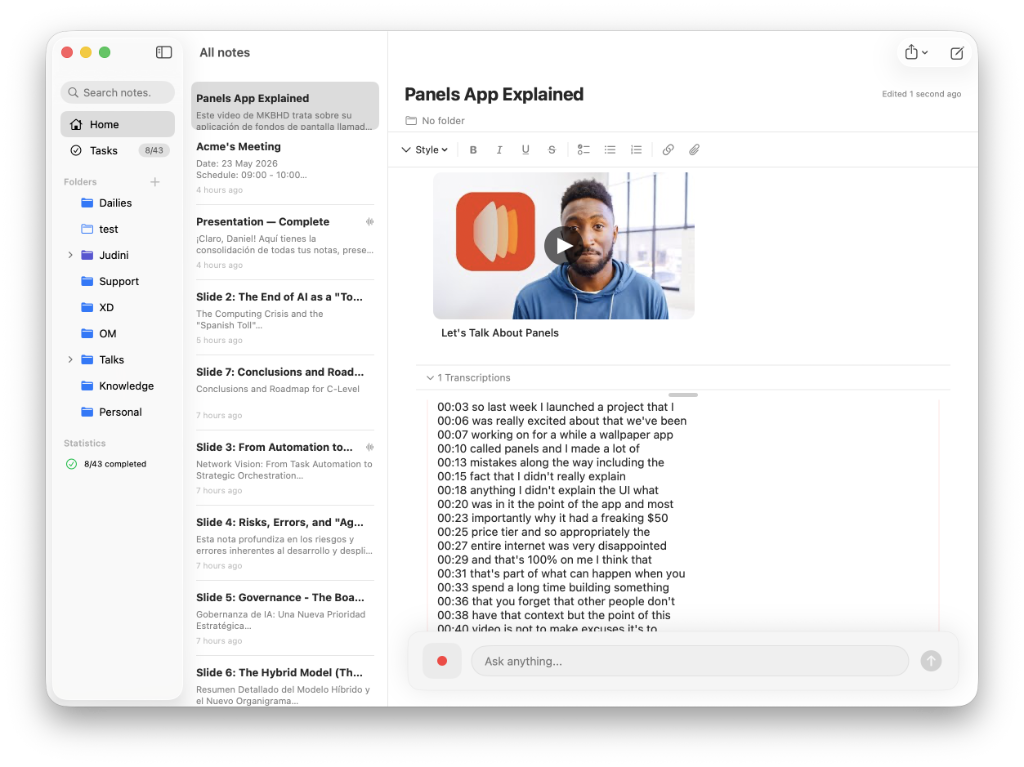Screen dimensions: 1024x767
Task: Toggle underline formatting
Action: click(x=525, y=150)
